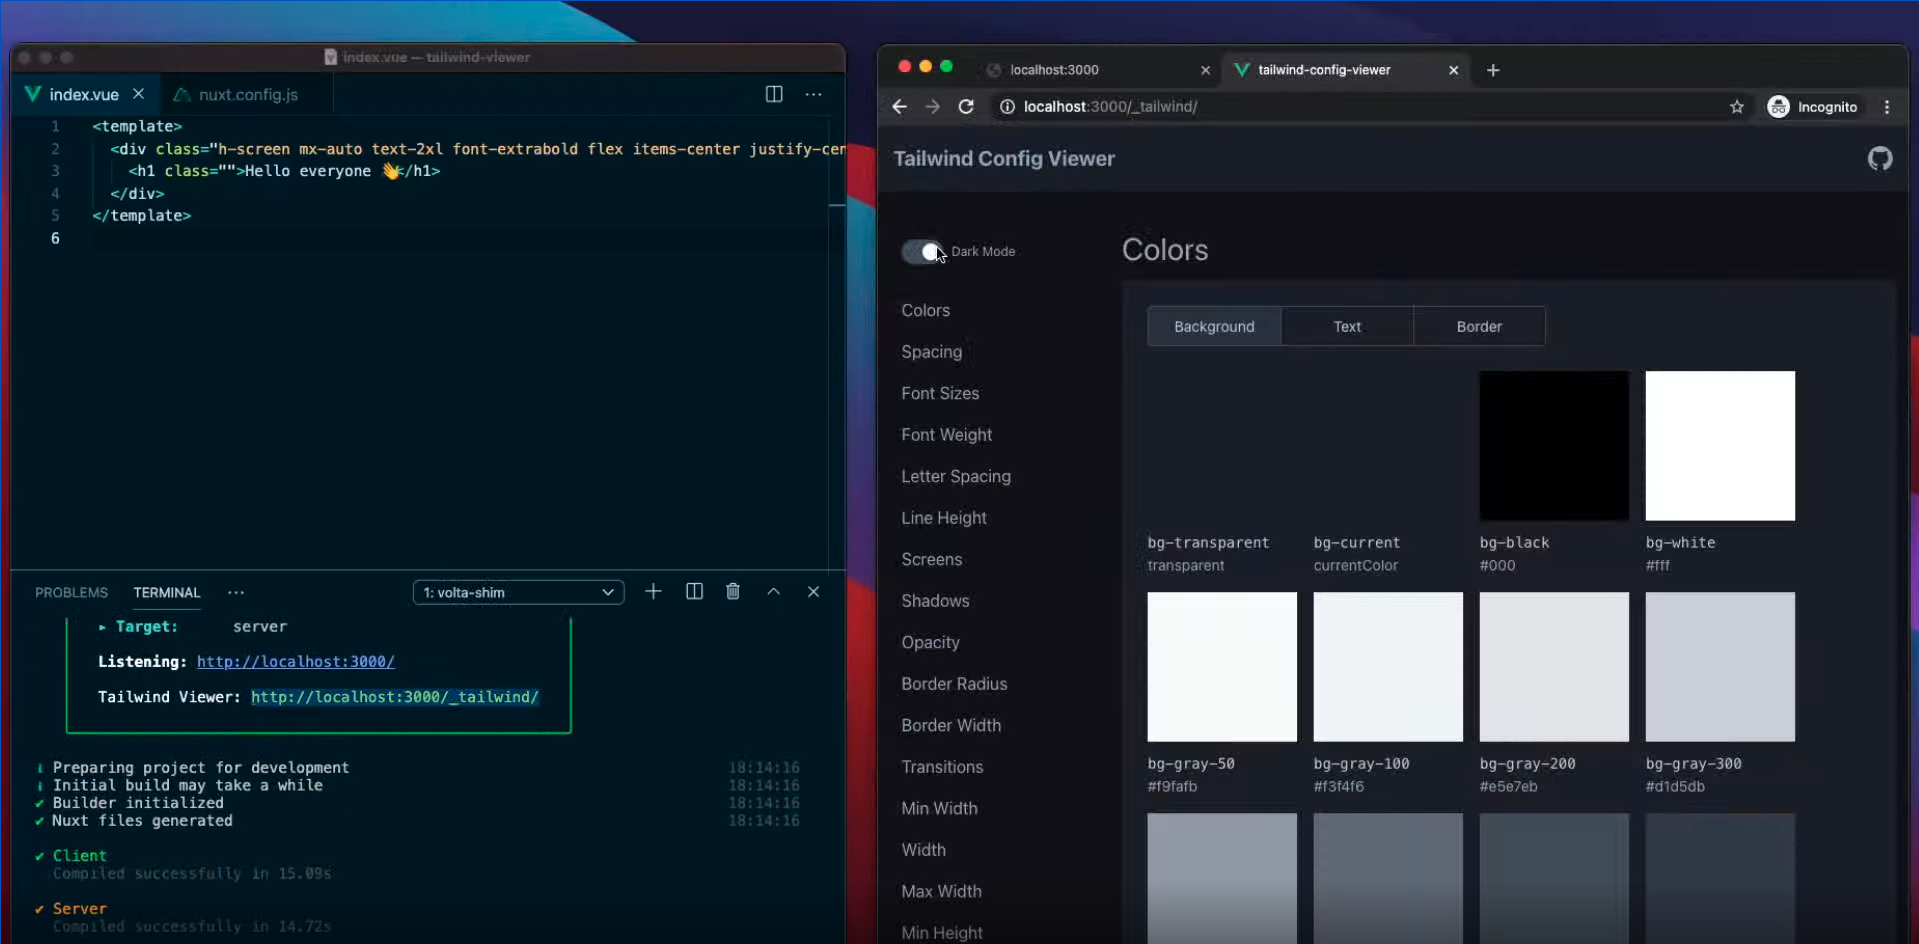Open Width section in sidebar
The height and width of the screenshot is (944, 1919).
tap(923, 850)
